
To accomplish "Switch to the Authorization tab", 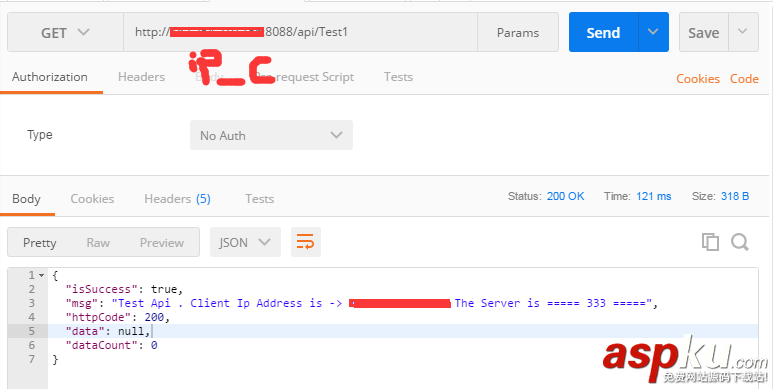I will 50,77.
